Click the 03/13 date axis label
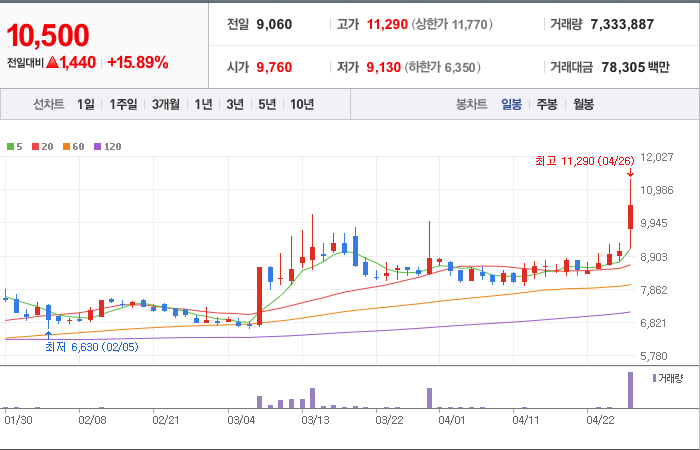The image size is (700, 450). 316,420
